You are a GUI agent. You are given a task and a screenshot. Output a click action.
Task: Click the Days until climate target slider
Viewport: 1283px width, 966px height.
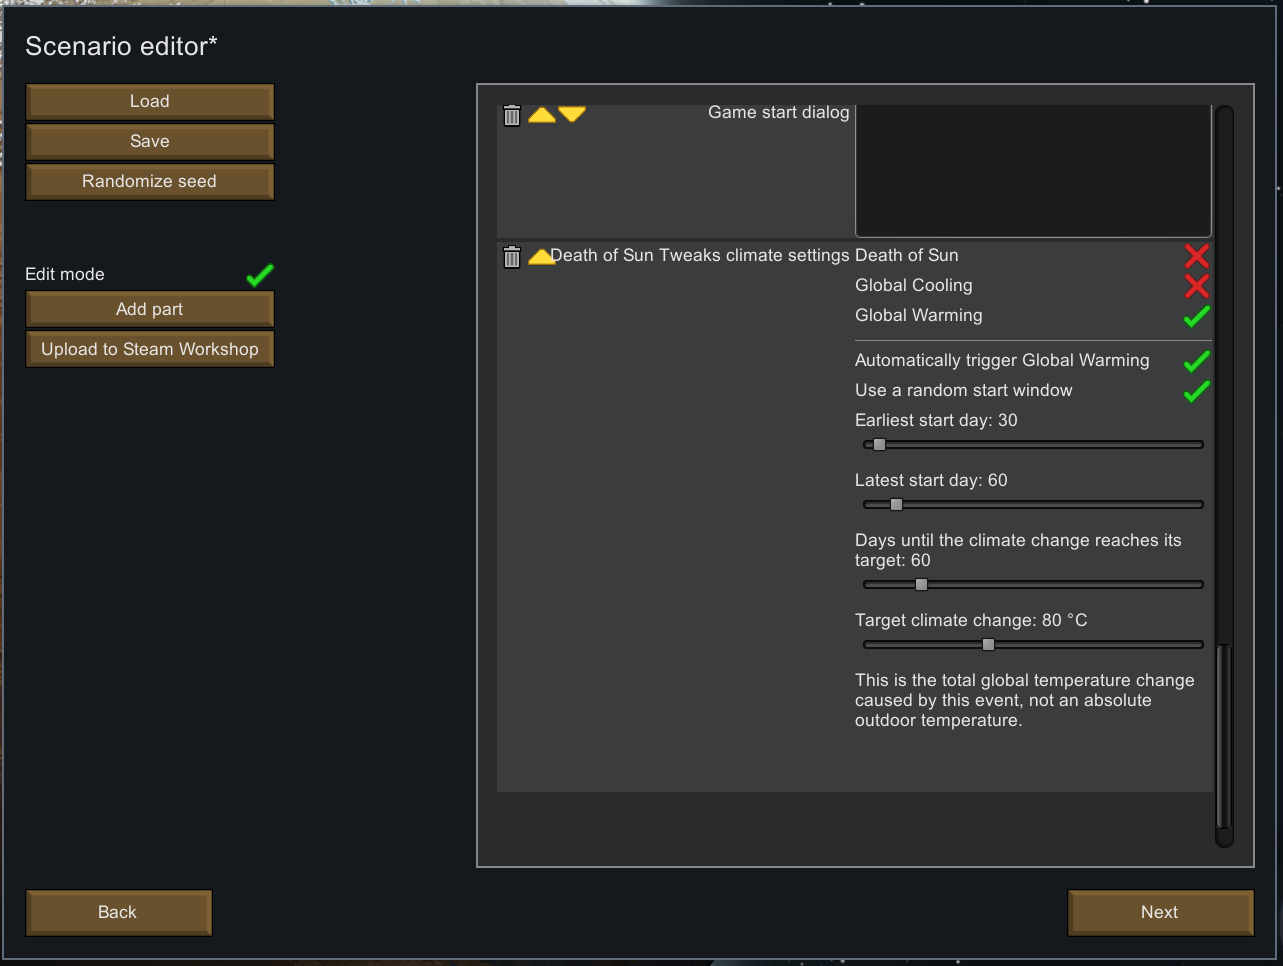pos(1033,585)
